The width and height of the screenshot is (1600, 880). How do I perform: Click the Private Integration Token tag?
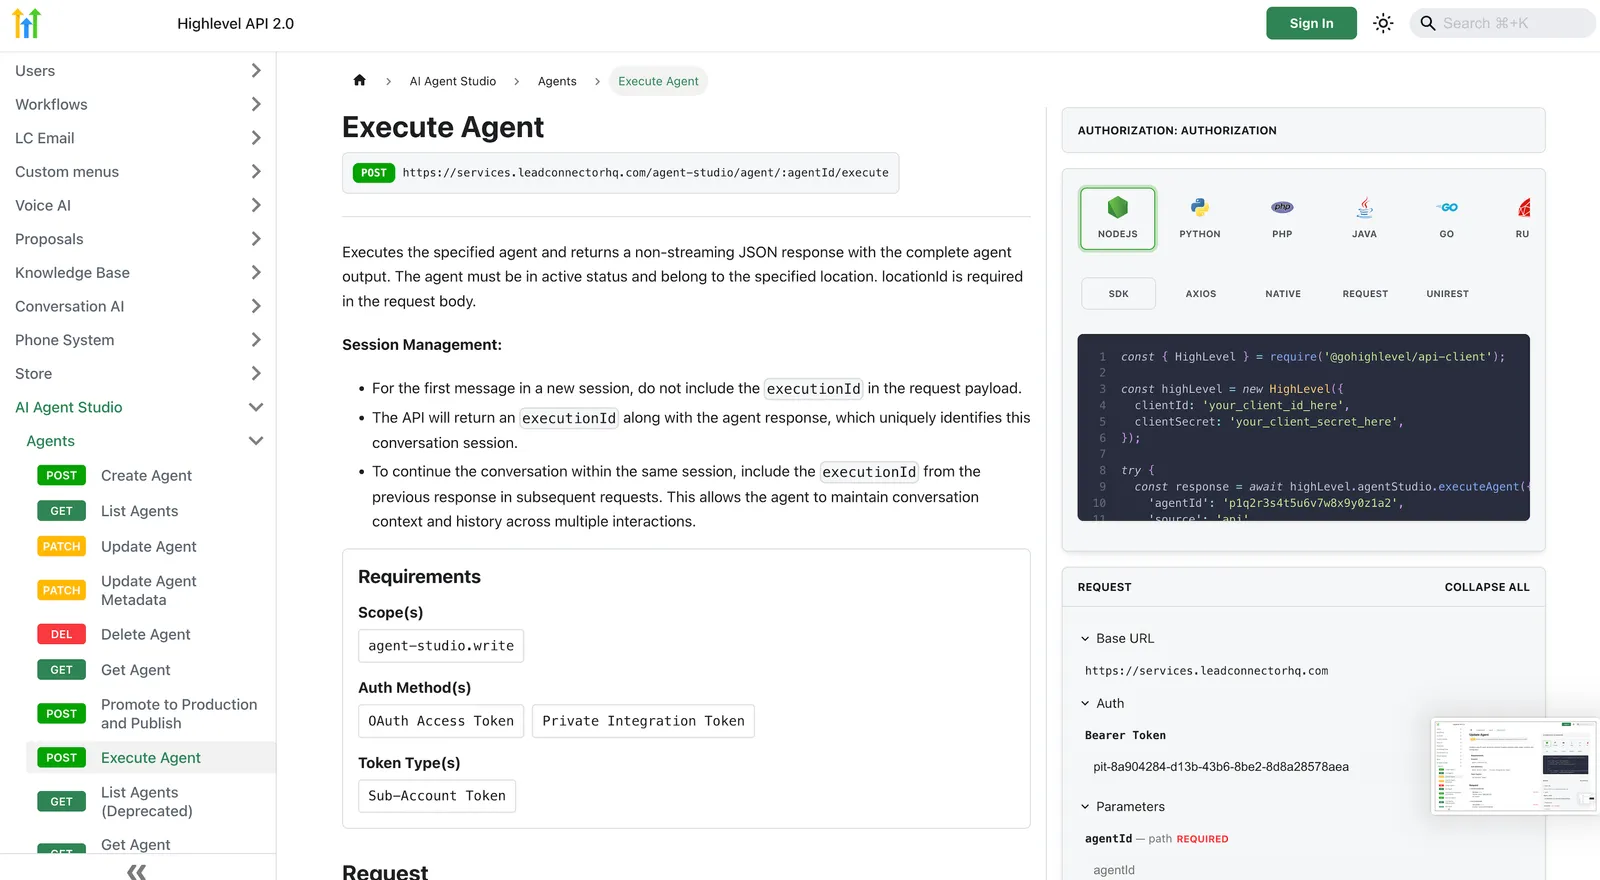pos(643,721)
